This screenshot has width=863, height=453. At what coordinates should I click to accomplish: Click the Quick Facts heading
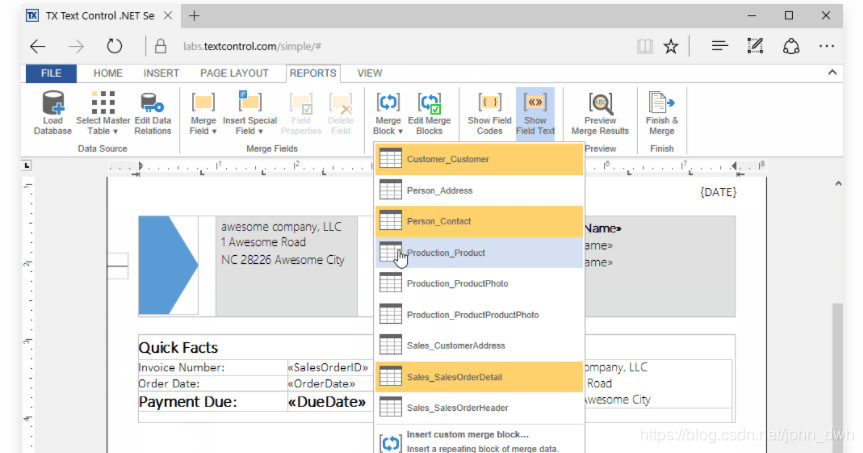(x=178, y=348)
